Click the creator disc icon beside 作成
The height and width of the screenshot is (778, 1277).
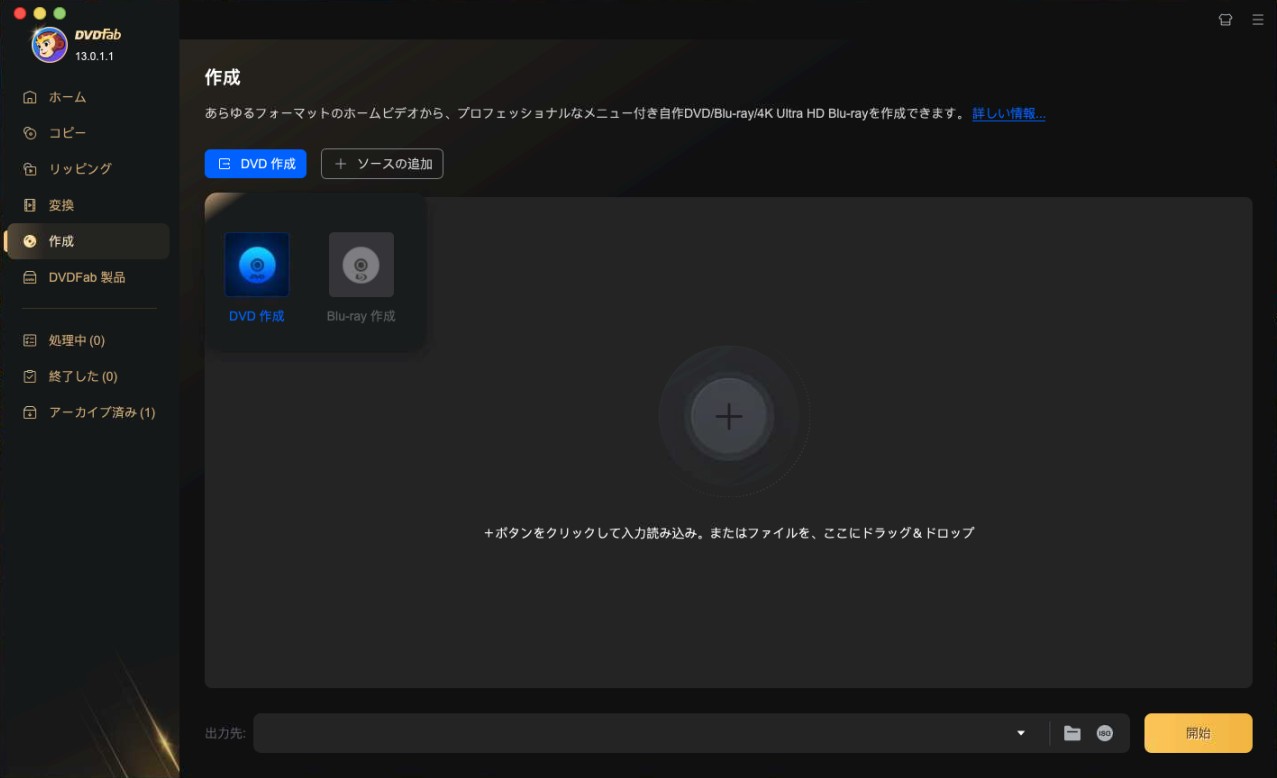30,241
